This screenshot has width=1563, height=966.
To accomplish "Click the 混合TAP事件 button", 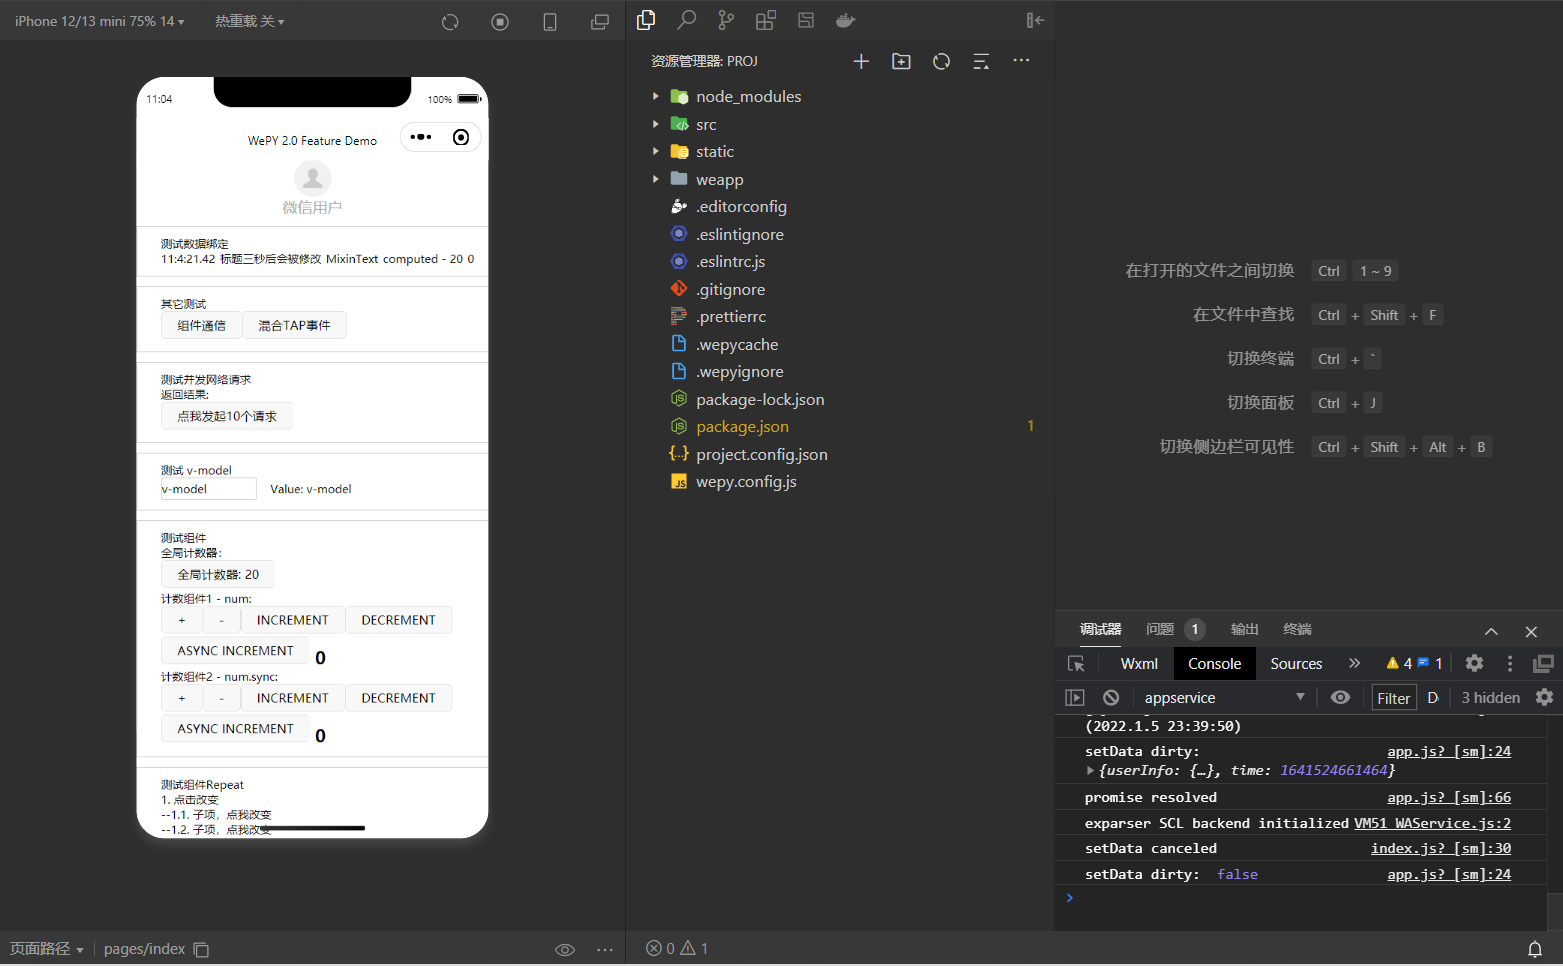I will point(294,325).
